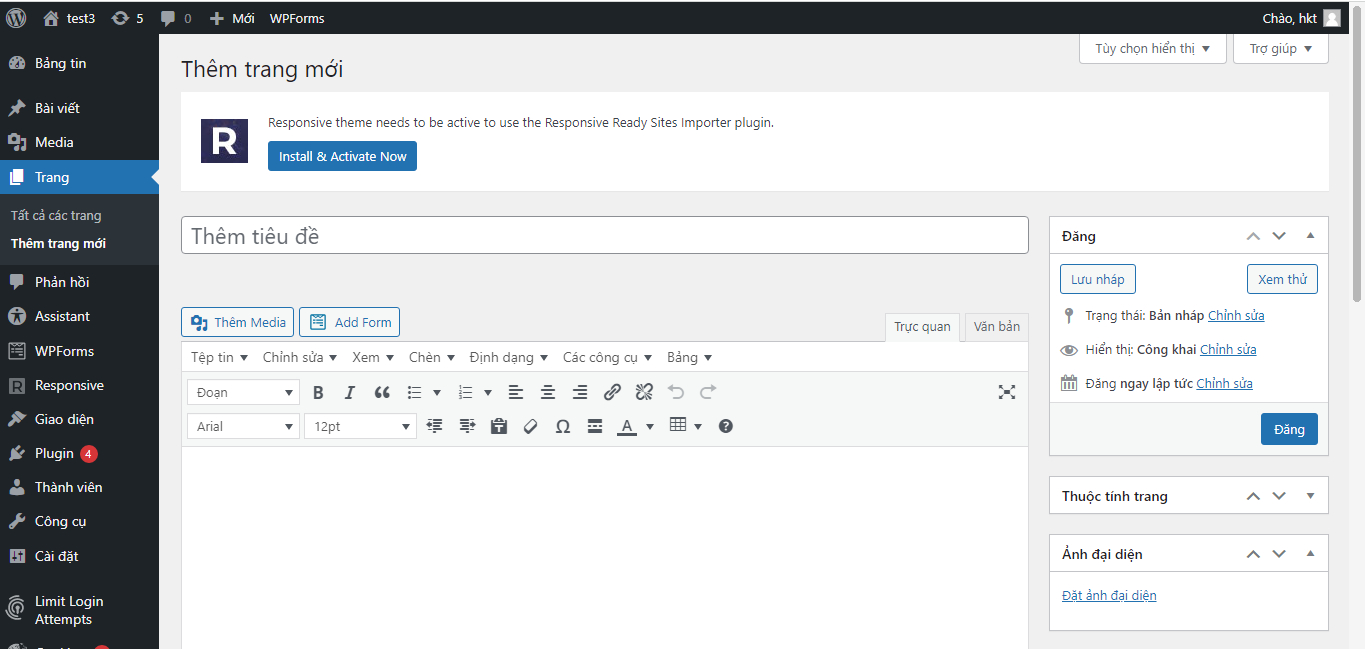
Task: Center align the text
Action: 548,392
